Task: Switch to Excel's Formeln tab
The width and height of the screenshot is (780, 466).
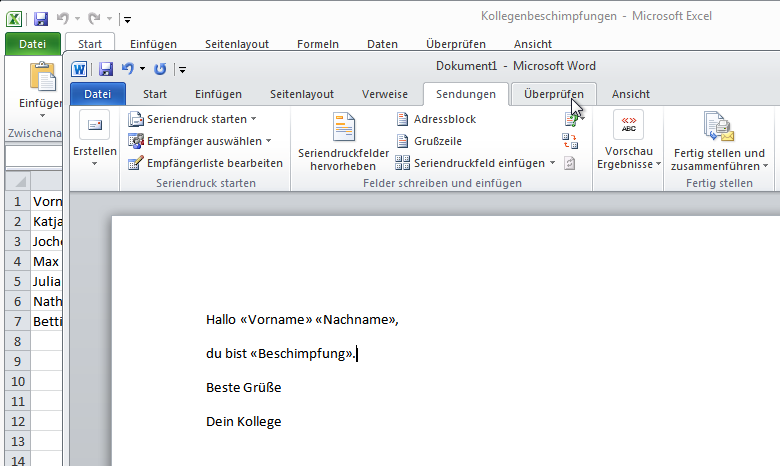Action: coord(318,44)
